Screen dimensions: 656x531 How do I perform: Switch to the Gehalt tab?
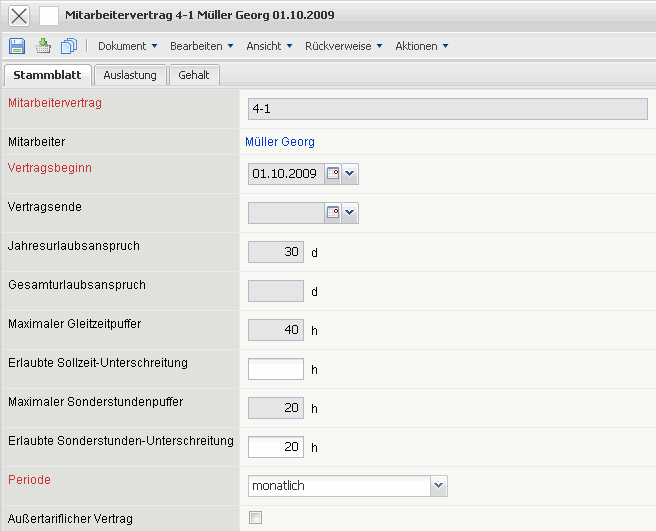pyautogui.click(x=194, y=76)
